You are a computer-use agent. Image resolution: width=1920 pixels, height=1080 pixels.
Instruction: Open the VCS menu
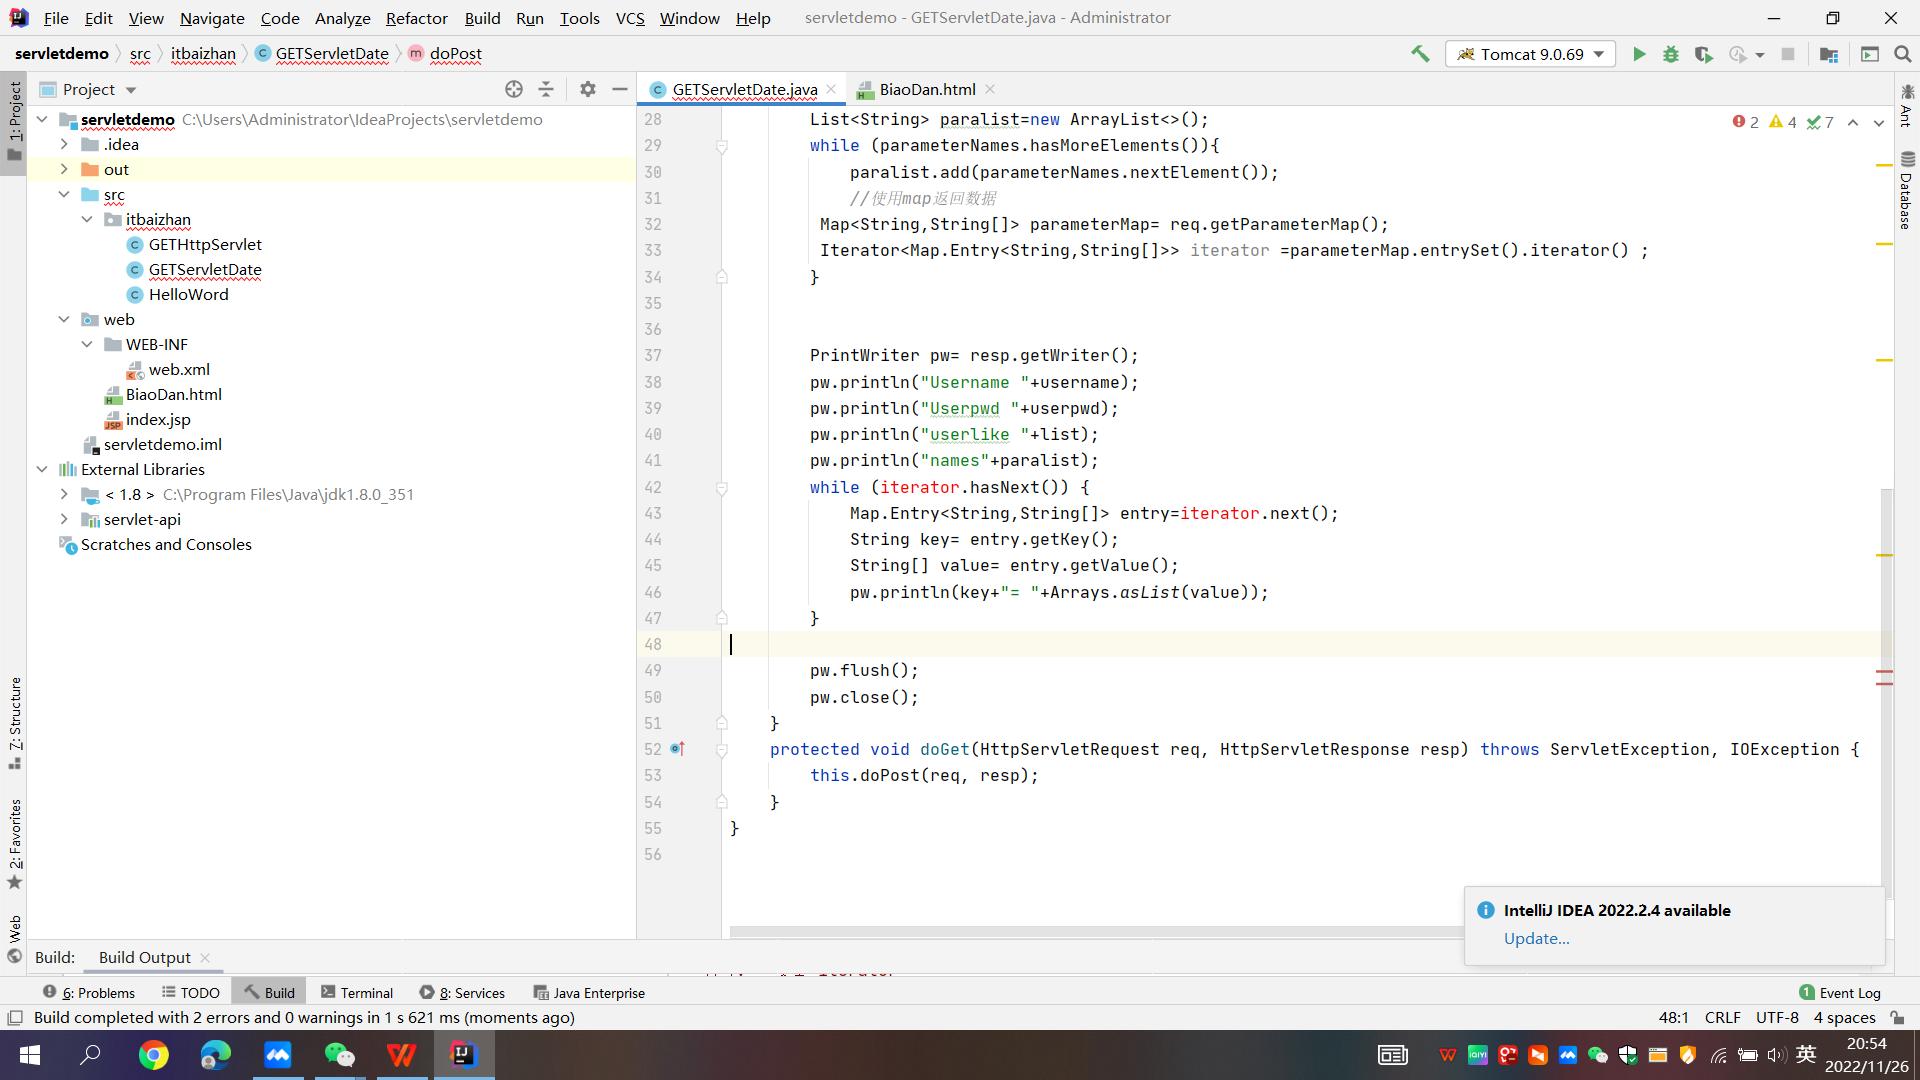(630, 18)
